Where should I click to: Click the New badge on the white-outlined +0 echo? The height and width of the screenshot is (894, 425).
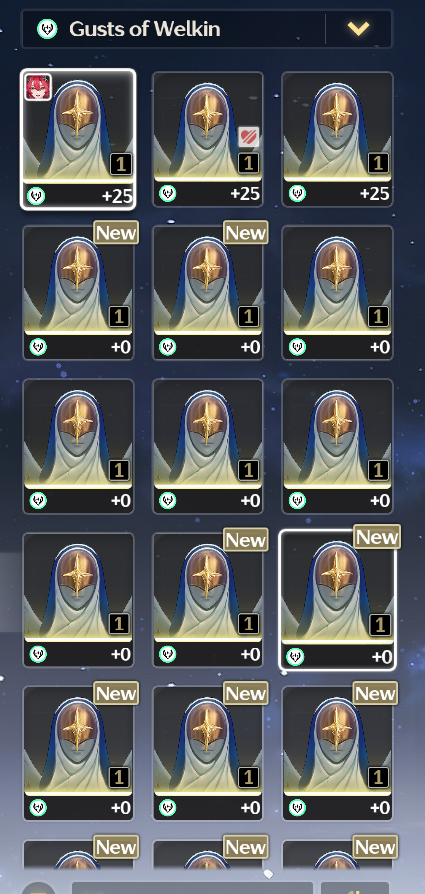pos(377,537)
